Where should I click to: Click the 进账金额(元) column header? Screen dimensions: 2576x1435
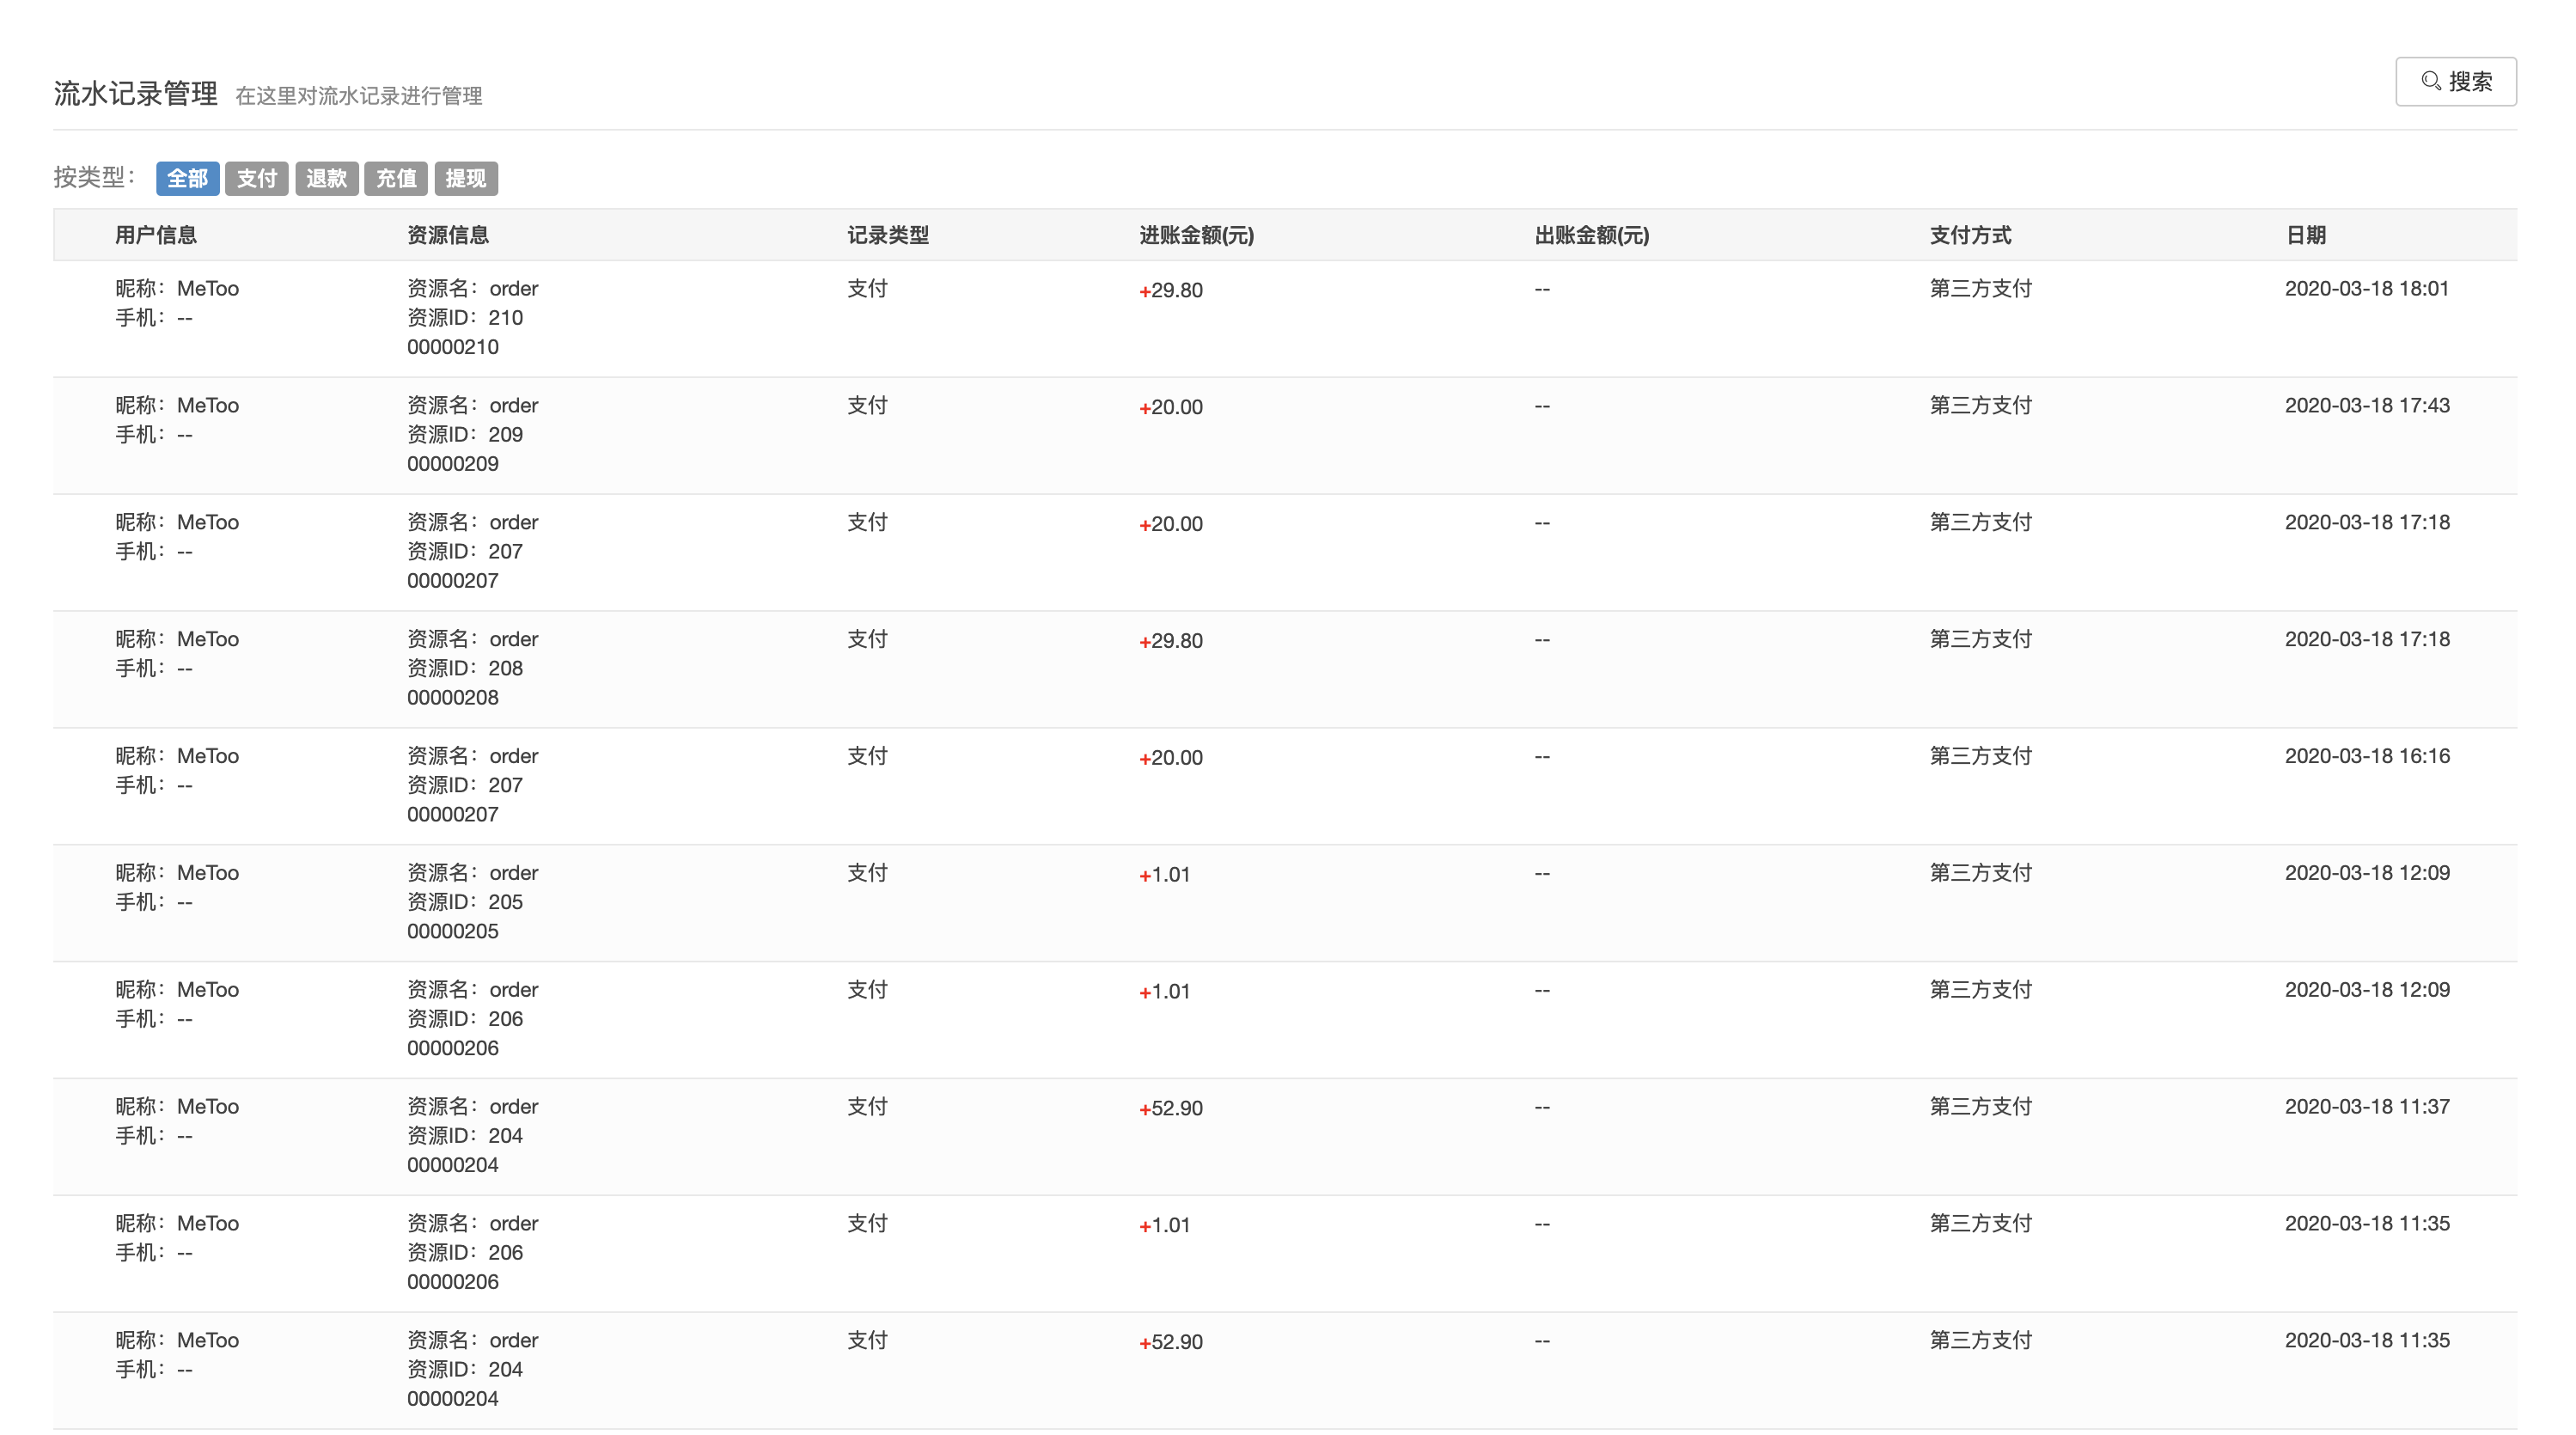[x=1197, y=235]
